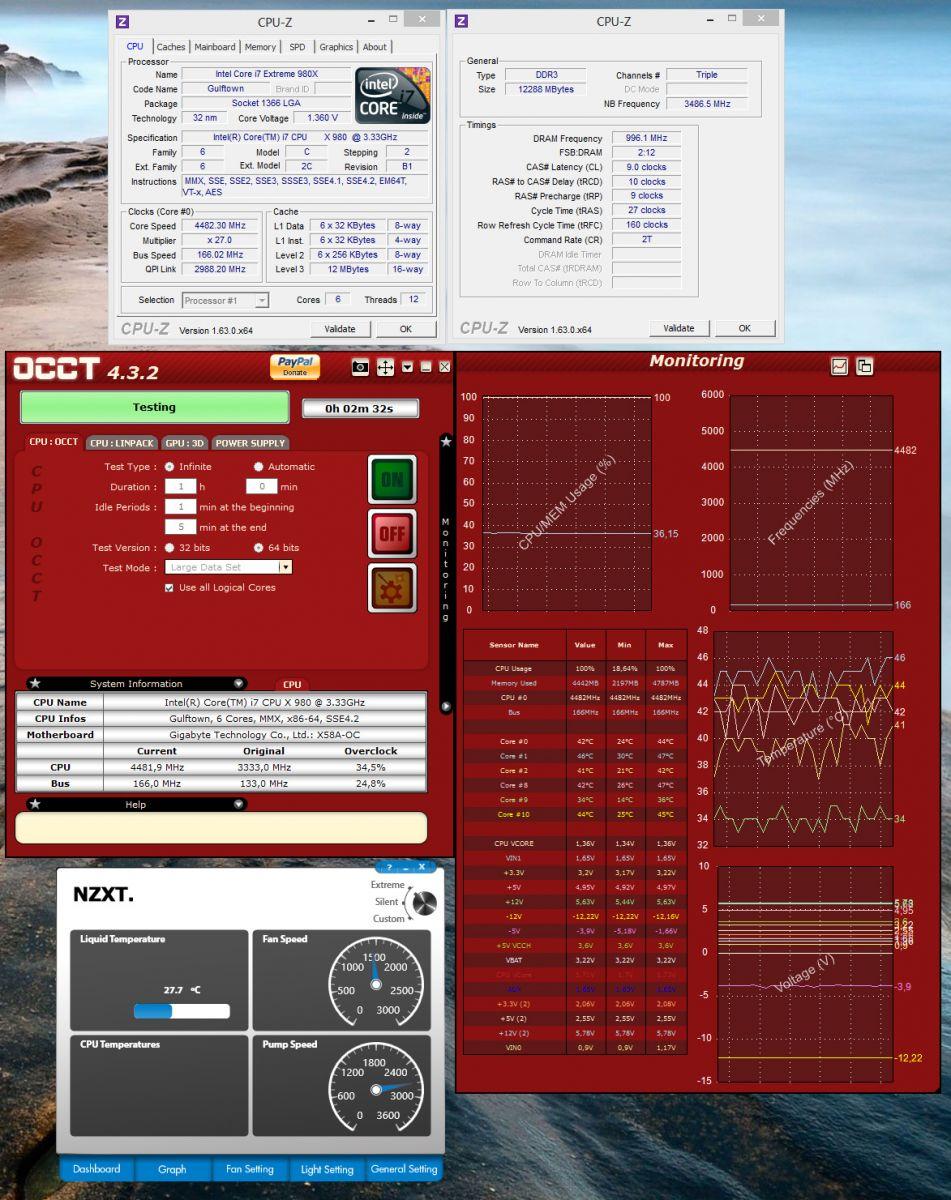Select the CPU : OCCT tab

[x=54, y=442]
